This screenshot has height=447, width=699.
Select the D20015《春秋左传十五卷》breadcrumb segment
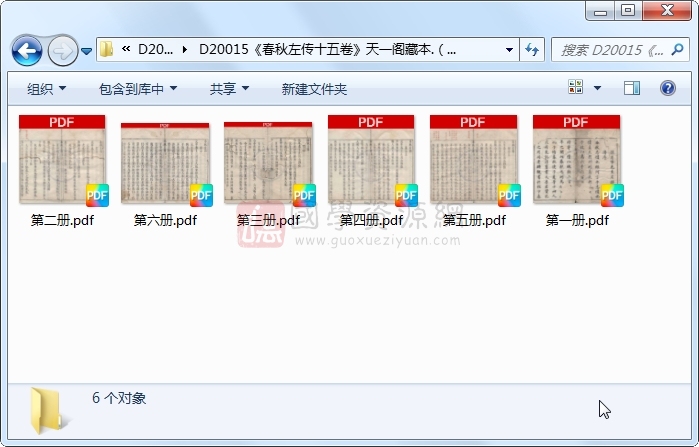click(327, 49)
